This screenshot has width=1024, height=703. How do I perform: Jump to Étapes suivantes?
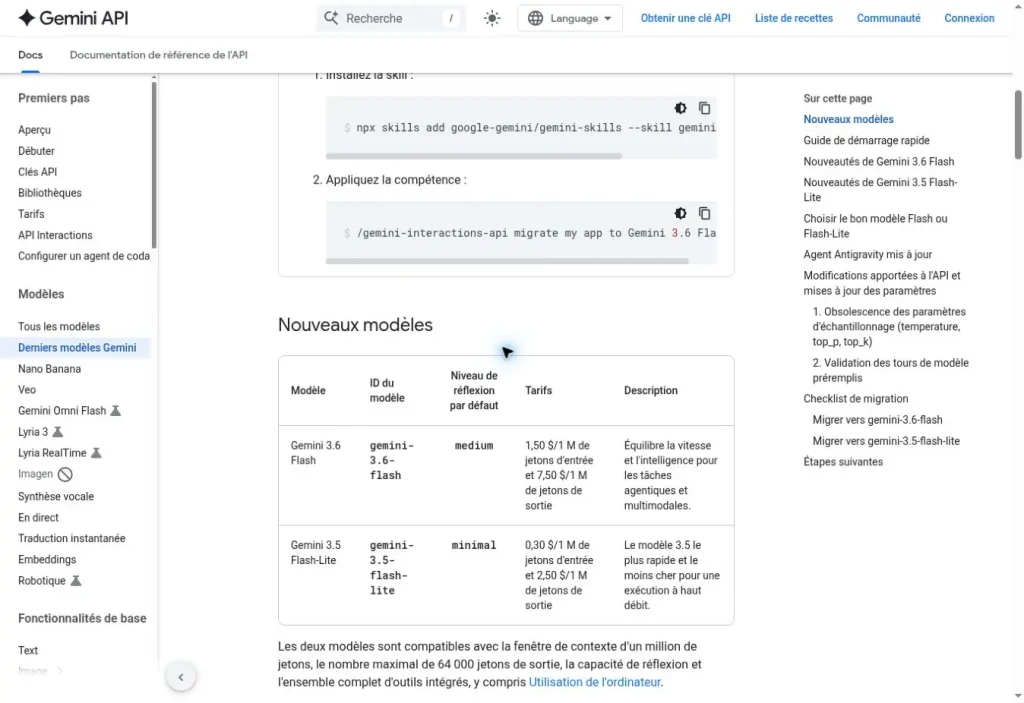pyautogui.click(x=842, y=462)
